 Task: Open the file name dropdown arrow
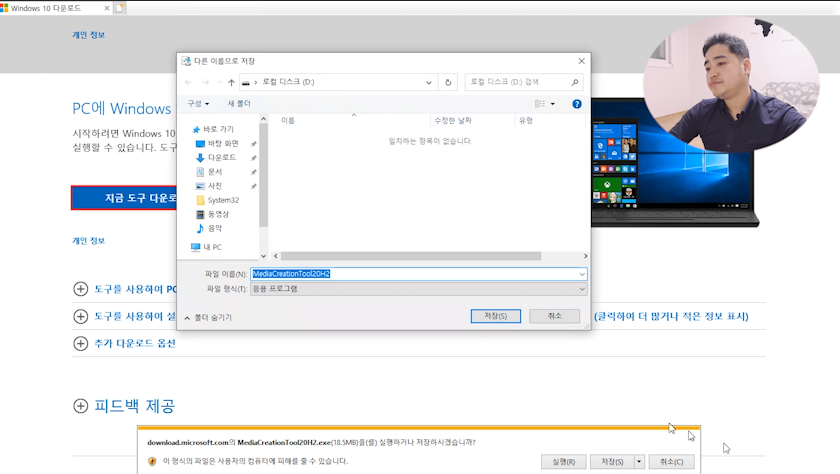click(582, 274)
